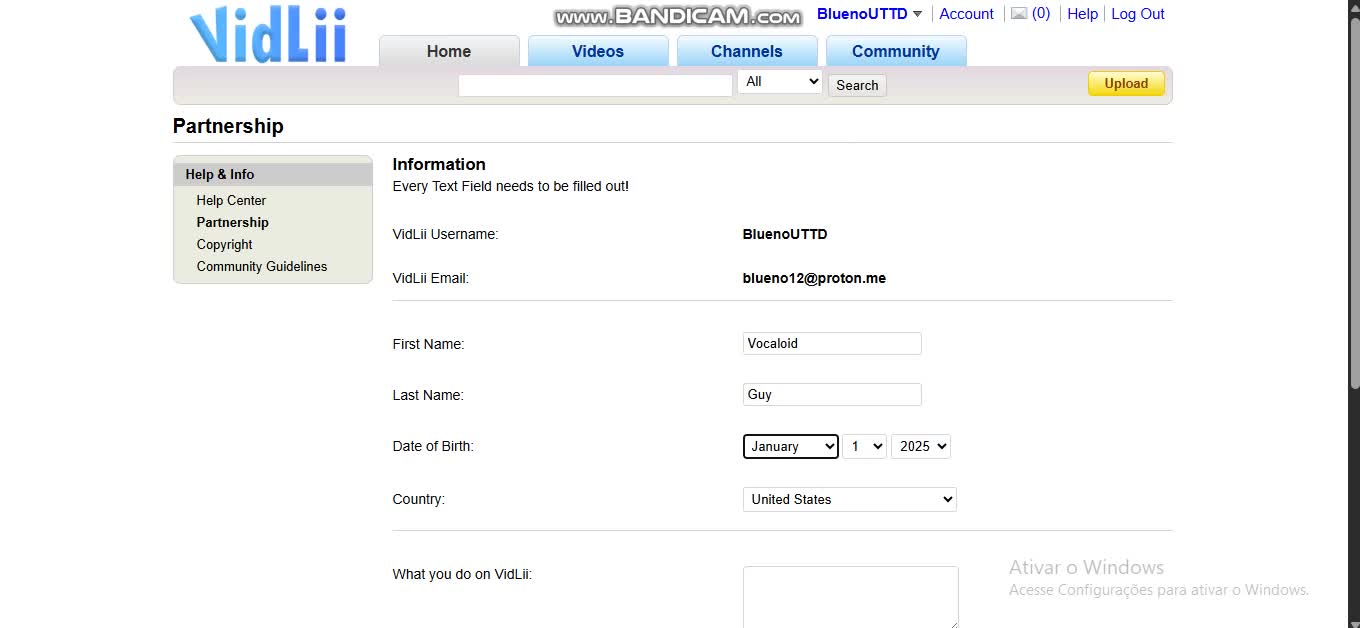The image size is (1360, 628).
Task: Open the Channels tab
Action: point(747,51)
